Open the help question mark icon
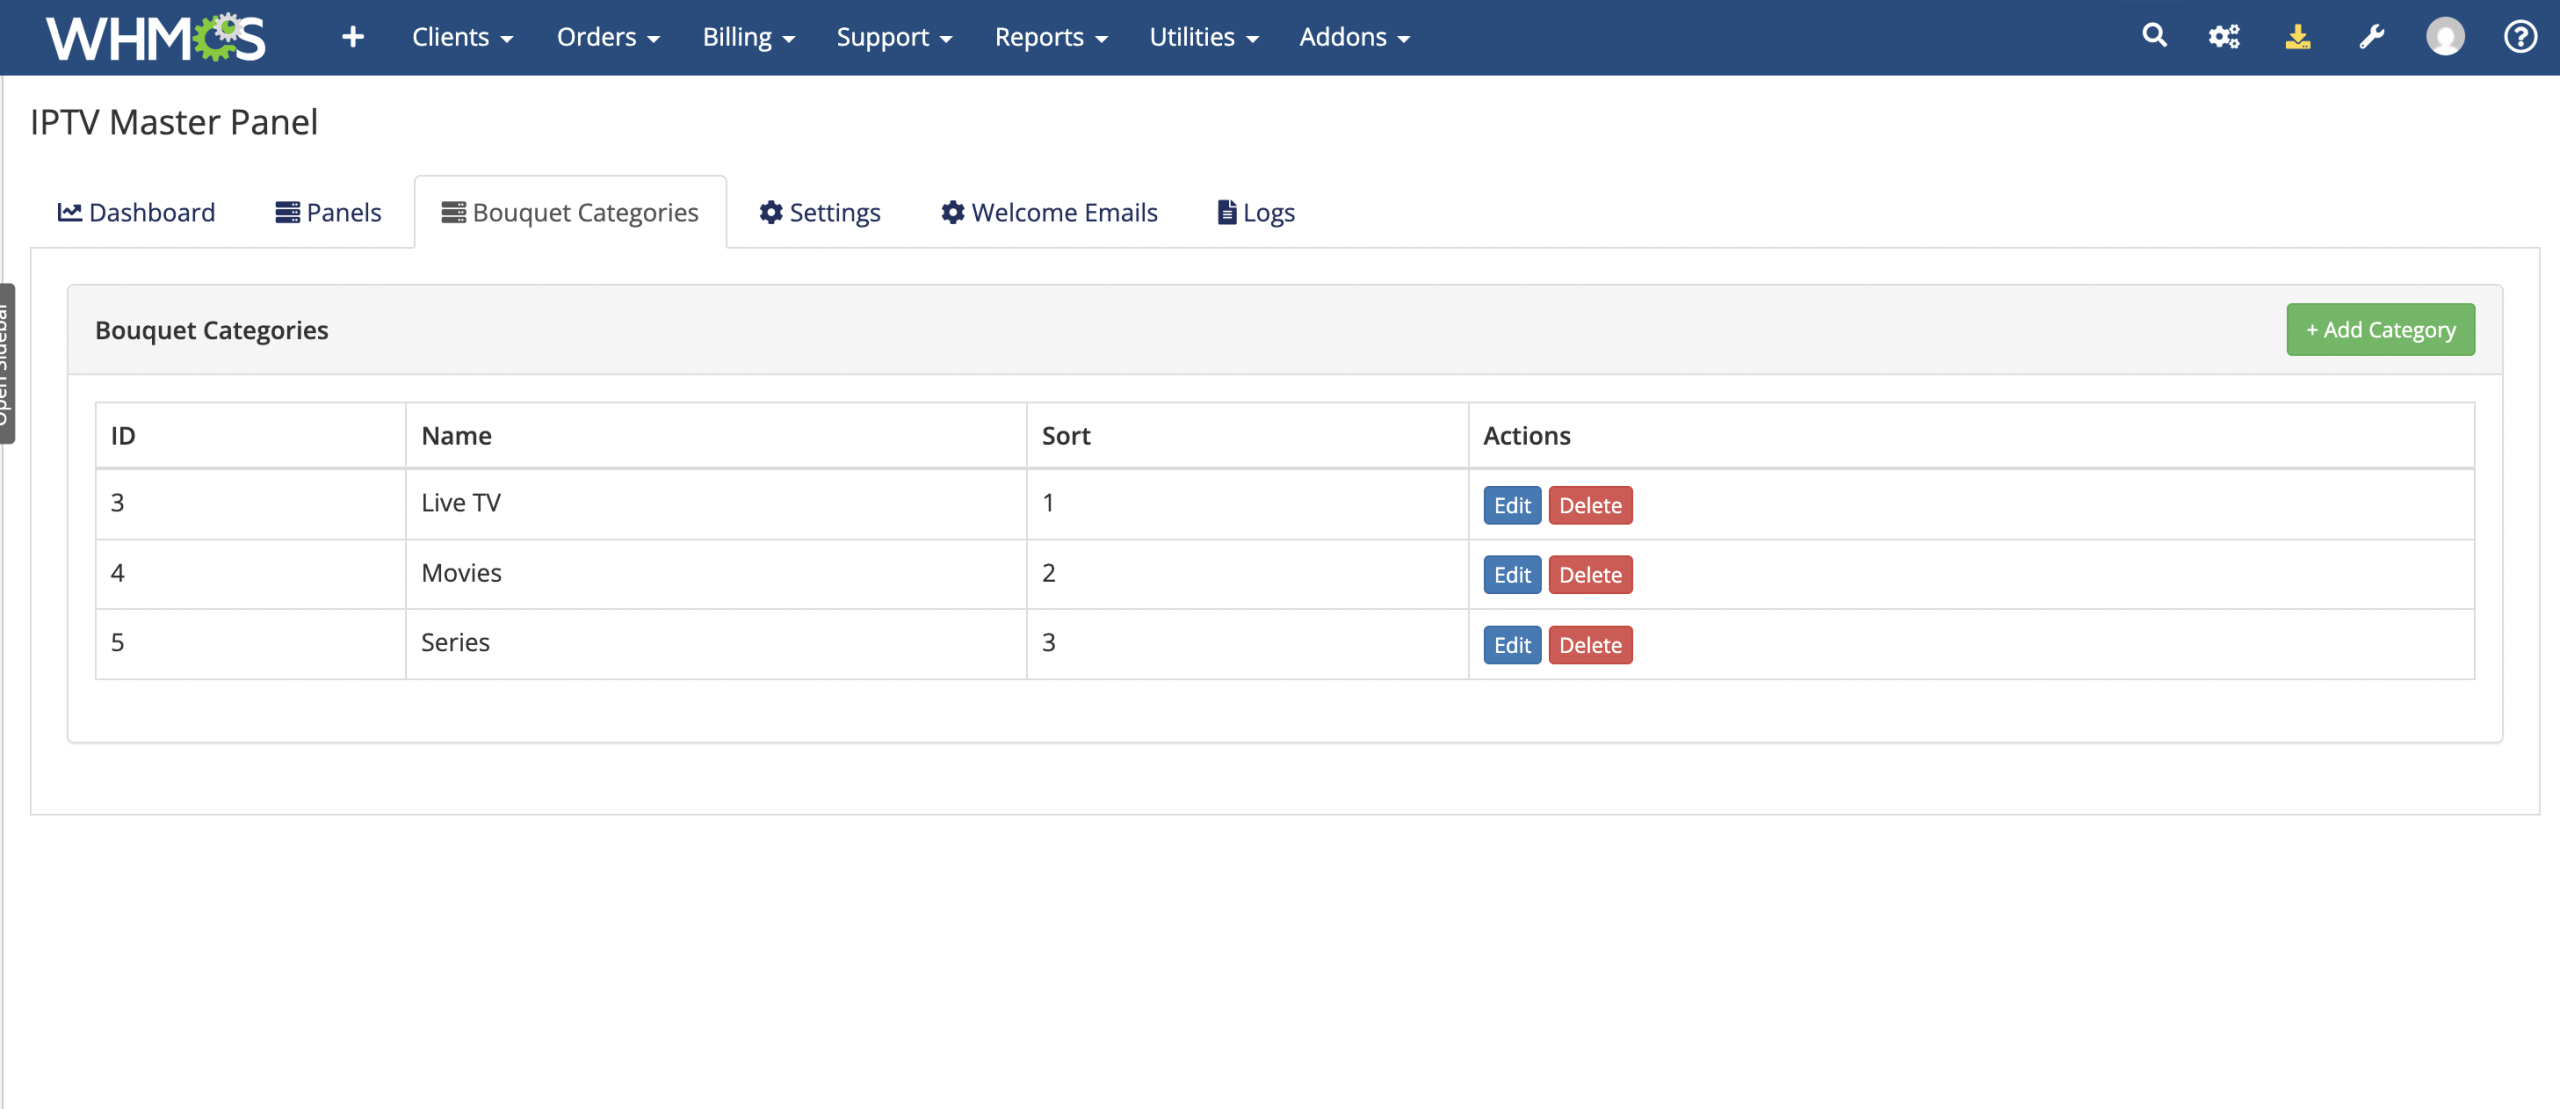Image resolution: width=2560 pixels, height=1109 pixels. point(2520,37)
